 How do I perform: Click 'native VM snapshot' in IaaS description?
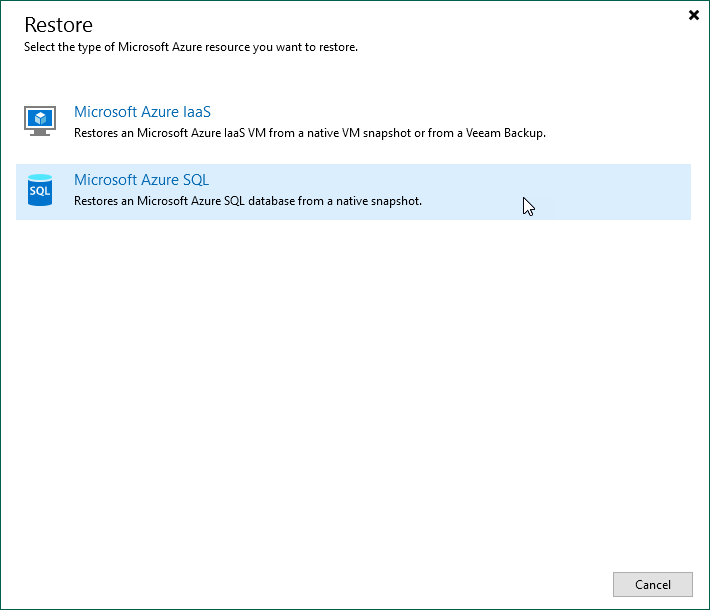point(350,133)
